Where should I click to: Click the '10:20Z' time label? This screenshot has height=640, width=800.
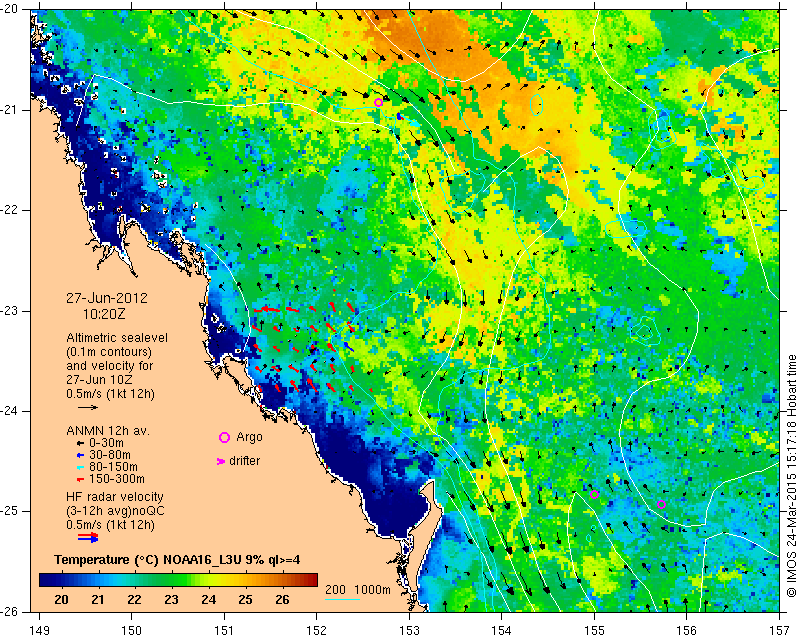point(104,314)
